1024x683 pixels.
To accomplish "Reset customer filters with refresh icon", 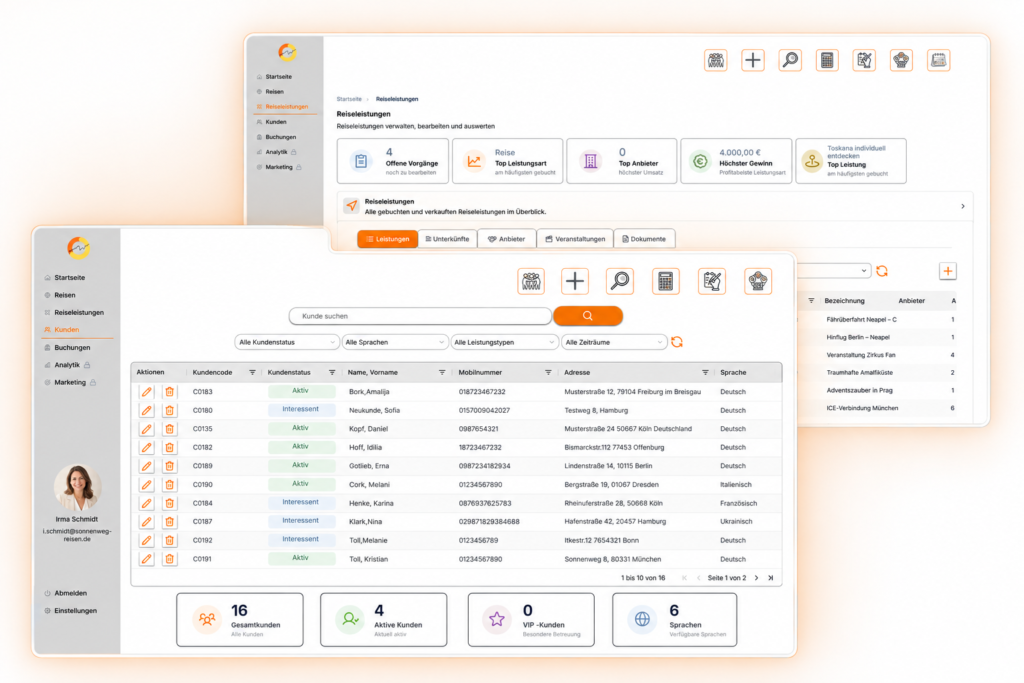I will [677, 342].
